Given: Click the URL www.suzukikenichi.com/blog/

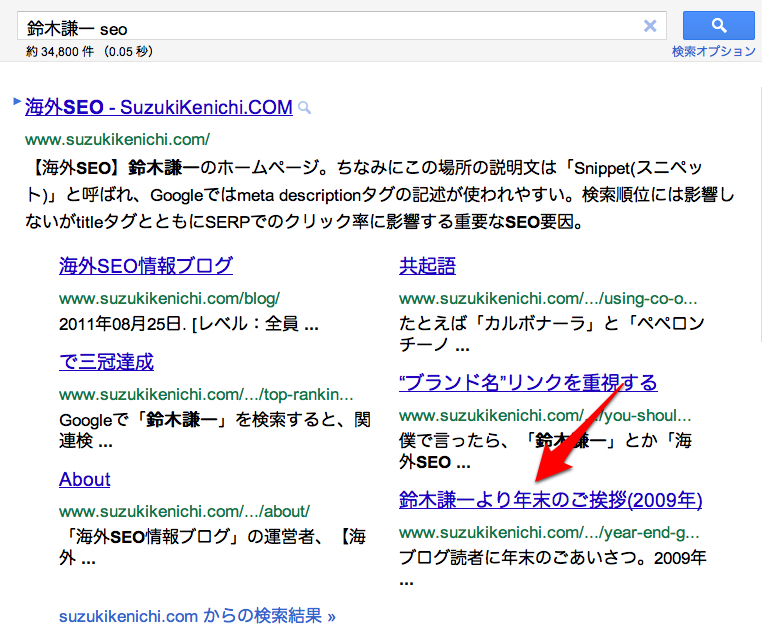Looking at the screenshot, I should tap(169, 298).
